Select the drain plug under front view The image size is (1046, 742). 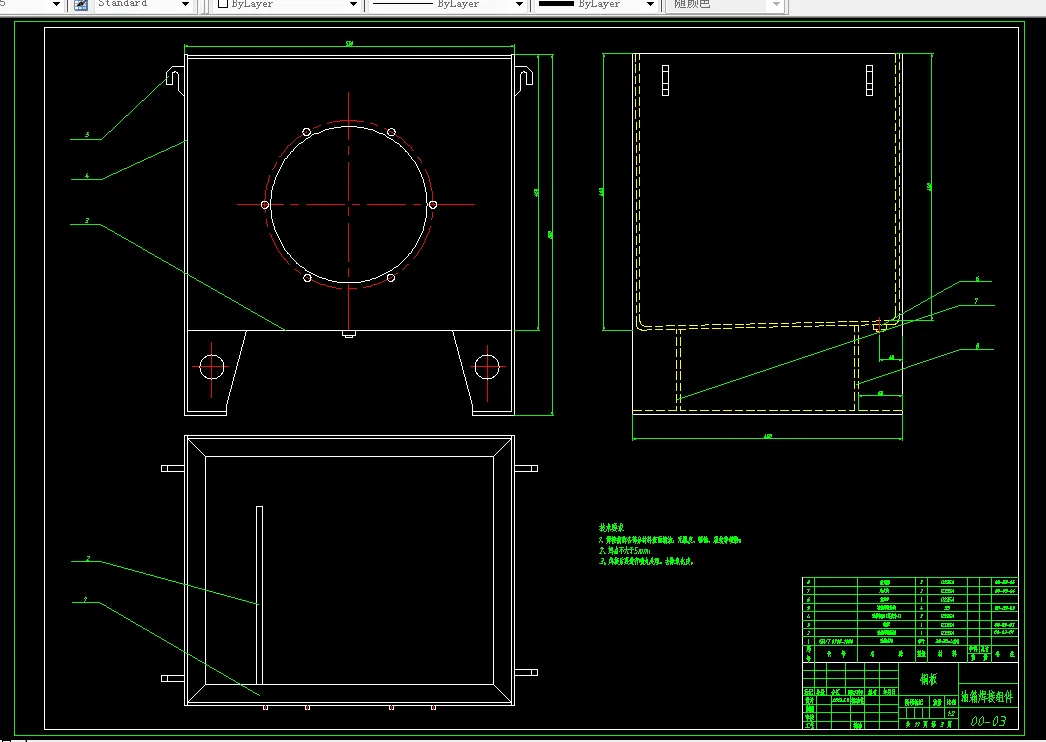(349, 334)
